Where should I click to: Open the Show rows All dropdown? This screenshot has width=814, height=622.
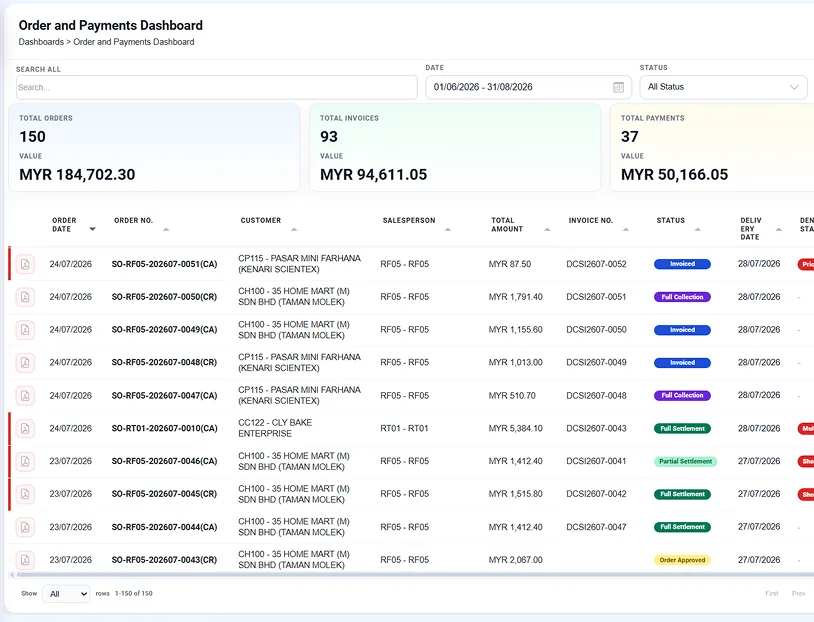(x=66, y=594)
